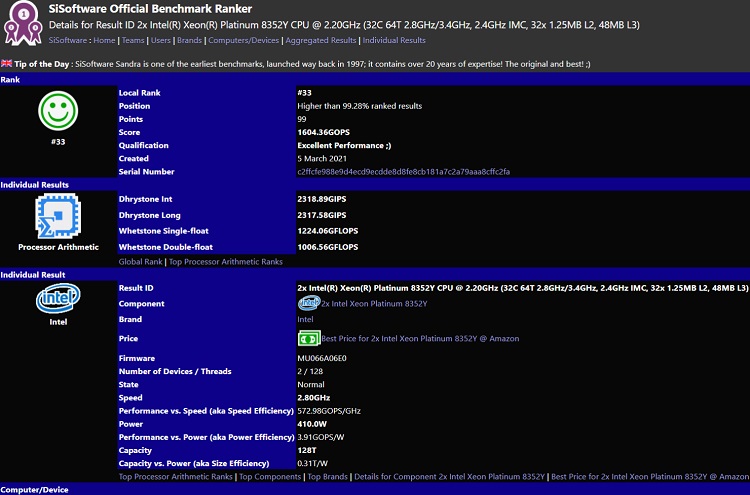Click the green smiley face rank icon
This screenshot has width=750, height=495.
pos(58,111)
